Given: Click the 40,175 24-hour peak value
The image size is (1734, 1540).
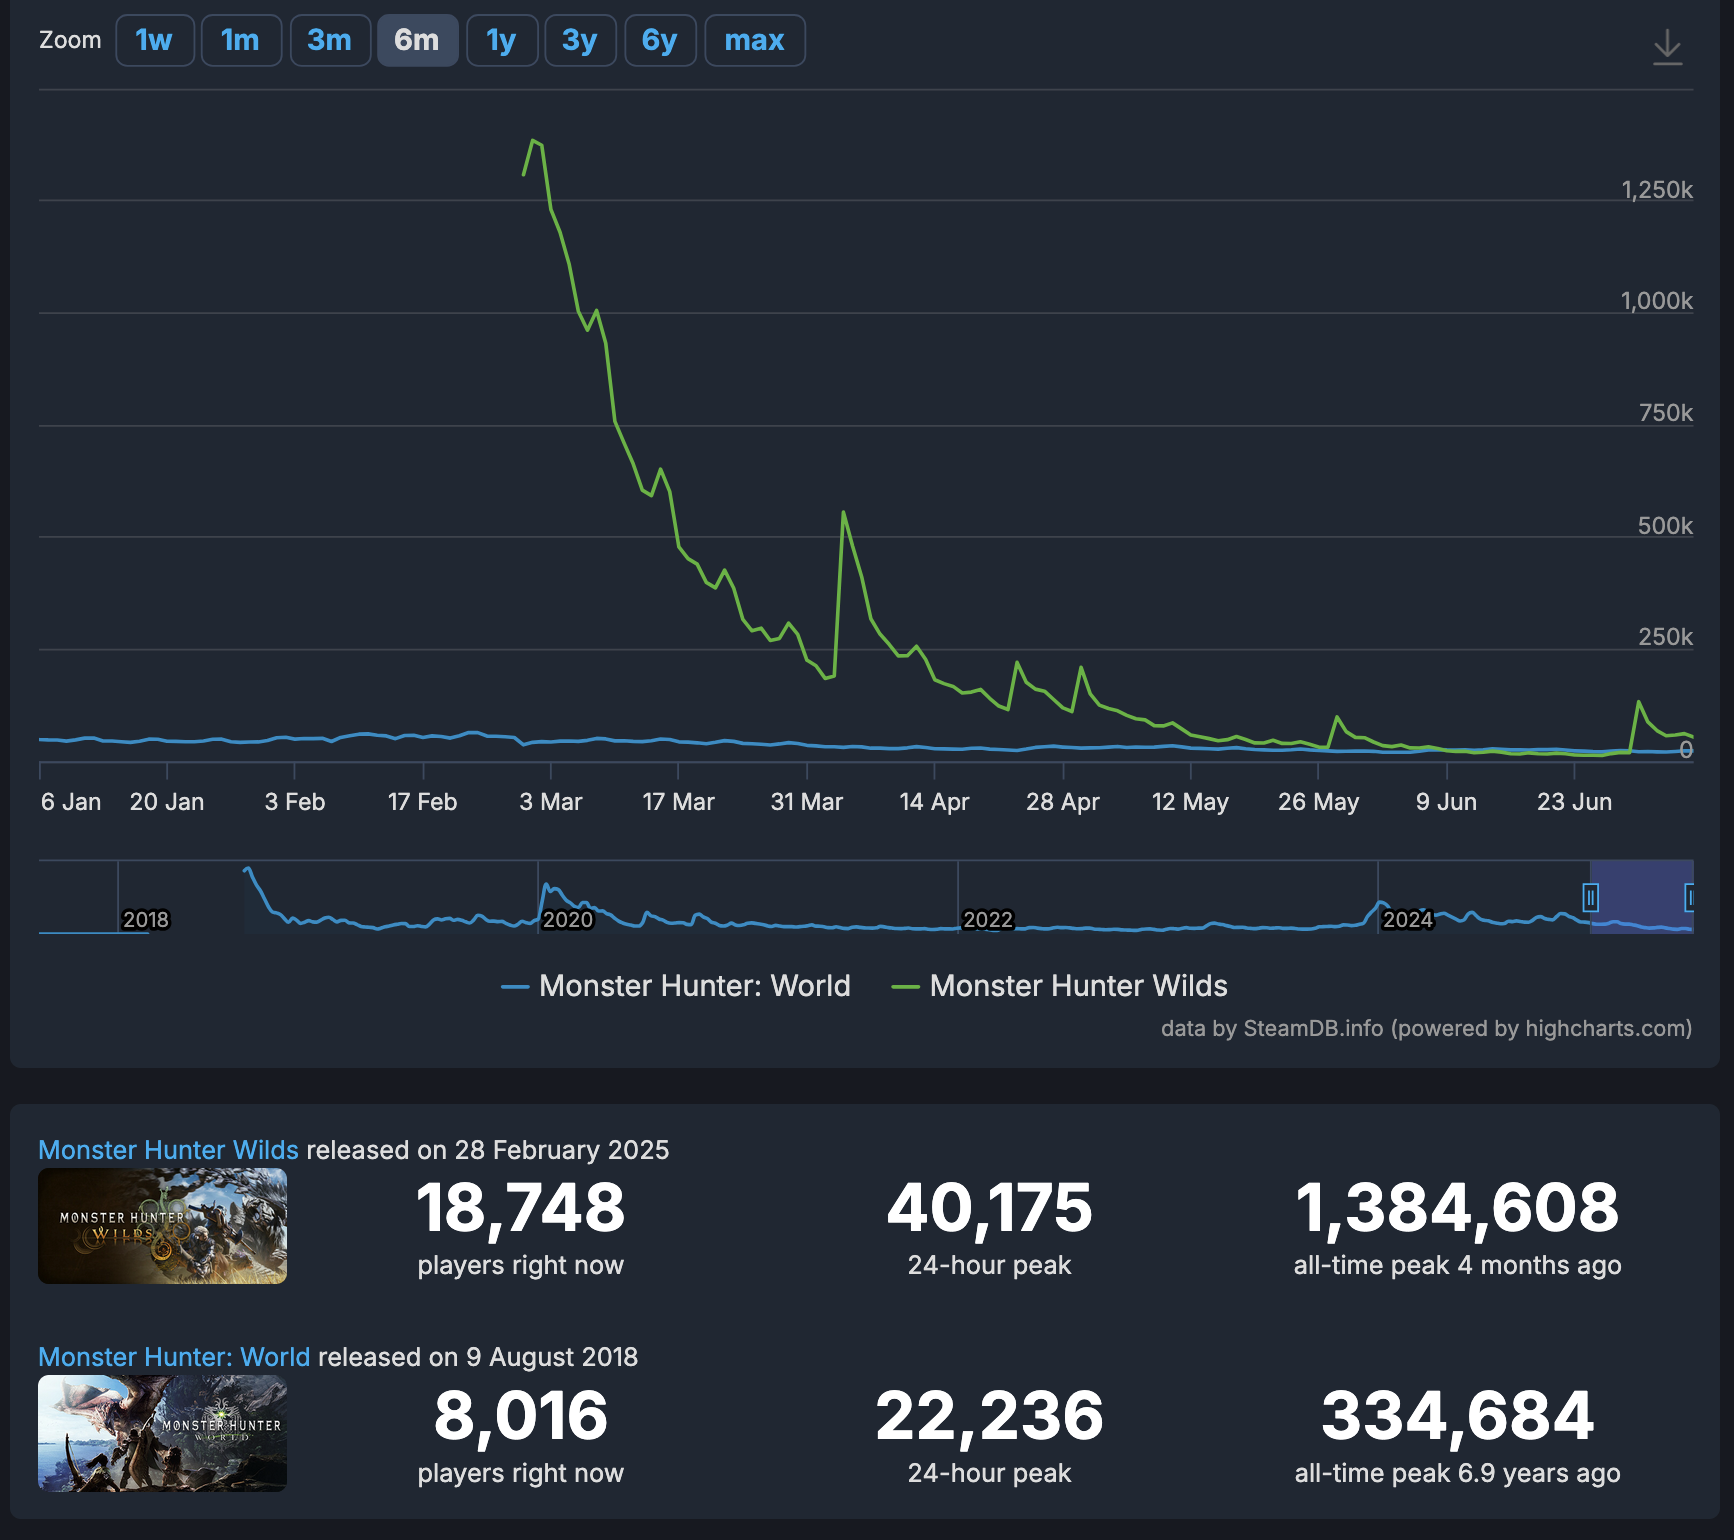Looking at the screenshot, I should pyautogui.click(x=989, y=1208).
